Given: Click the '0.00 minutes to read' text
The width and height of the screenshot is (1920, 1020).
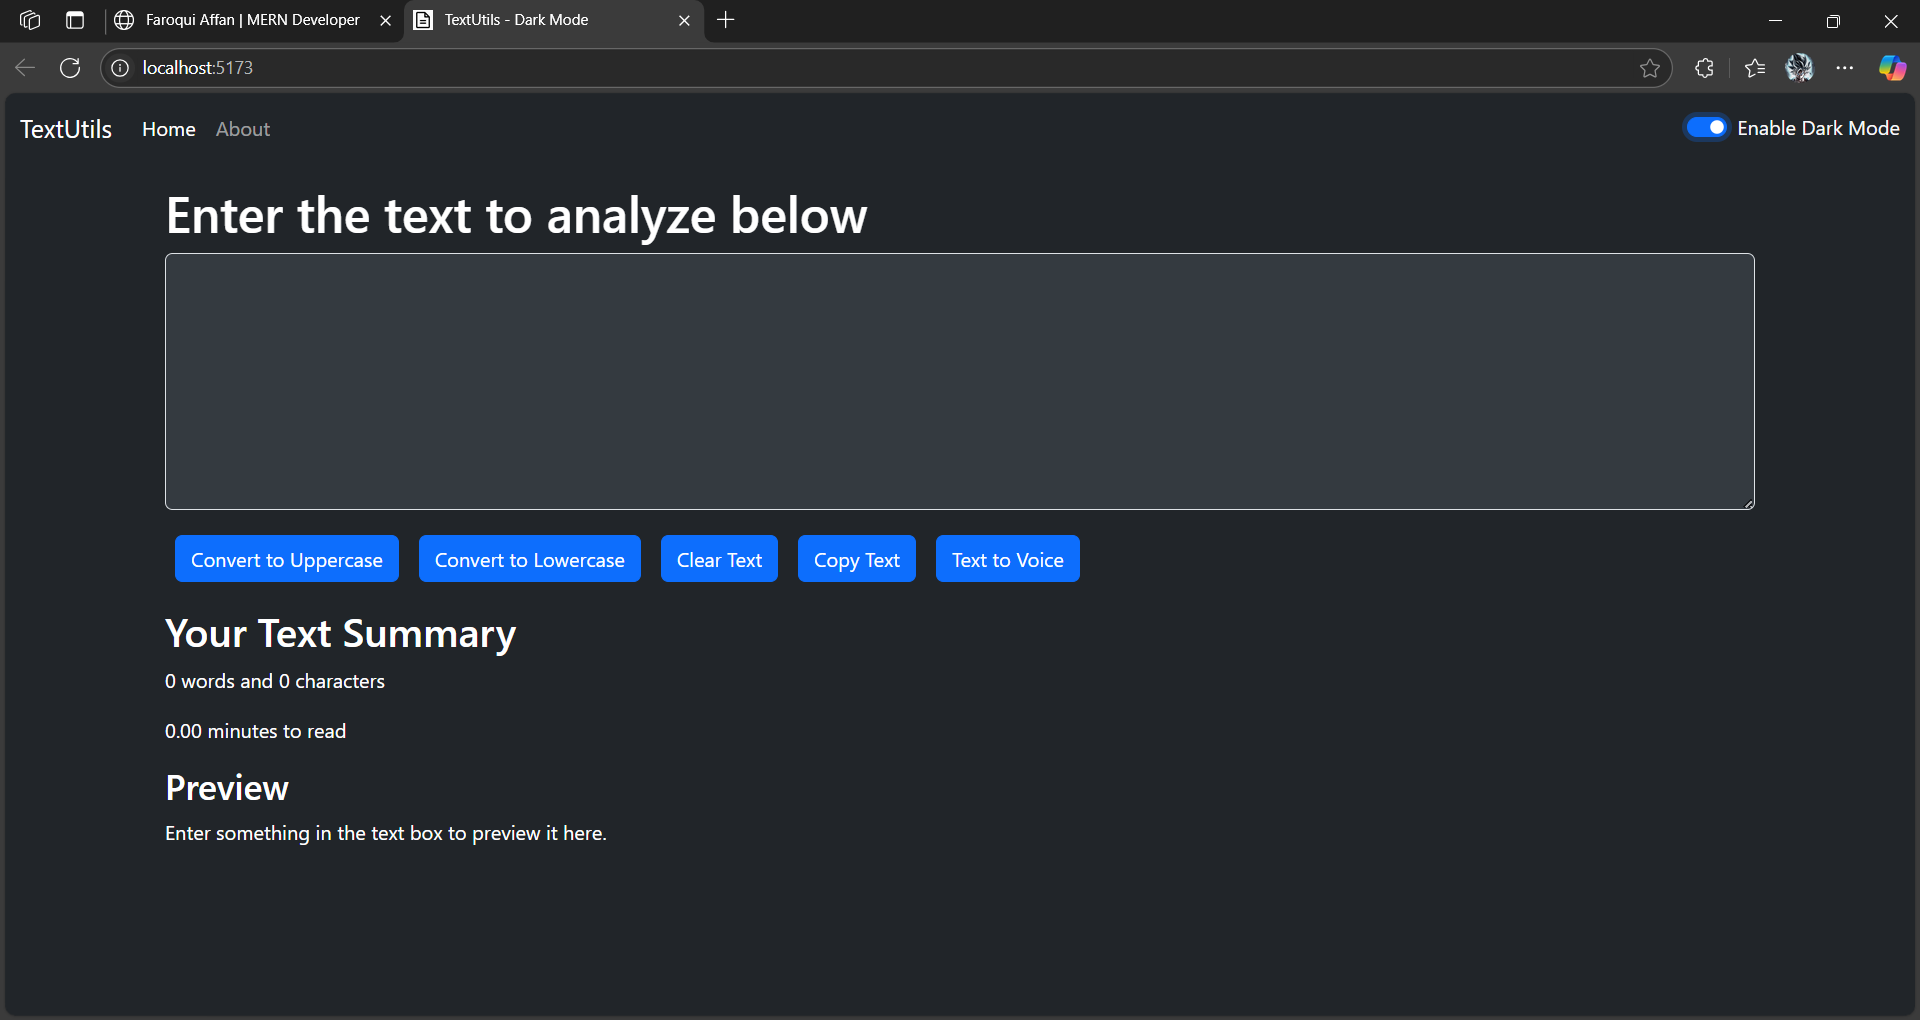Looking at the screenshot, I should coord(255,731).
